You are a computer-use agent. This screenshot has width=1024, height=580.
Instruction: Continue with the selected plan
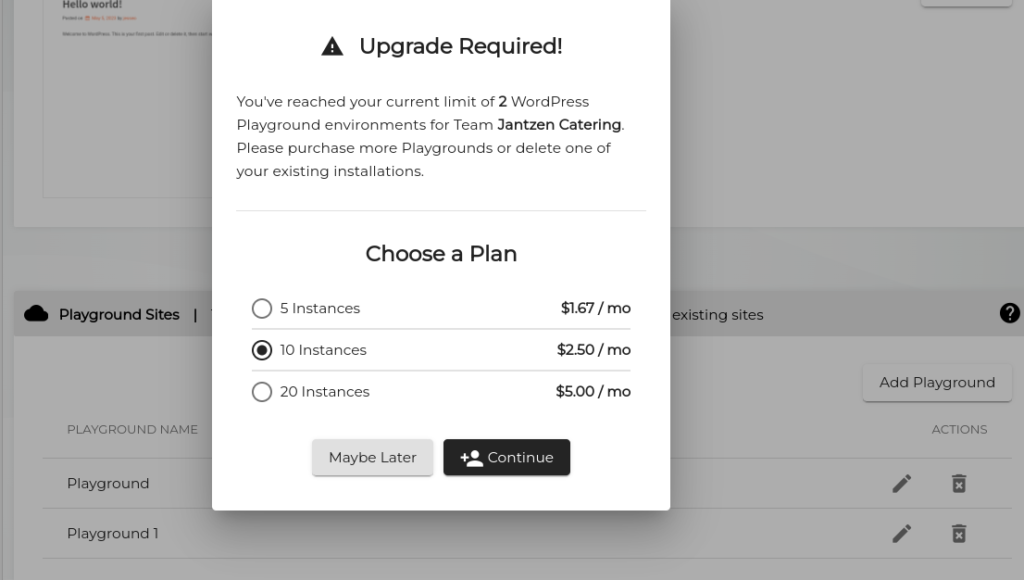click(x=506, y=457)
